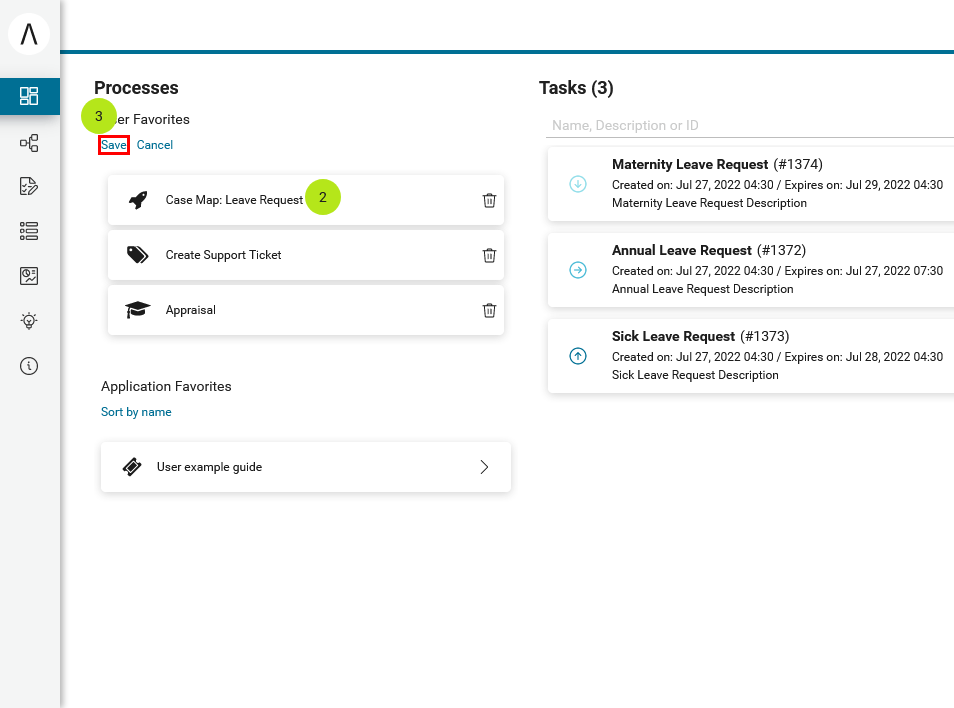Open the Statistics sidebar icon
Viewport: 954px width, 708px height.
[x=29, y=276]
